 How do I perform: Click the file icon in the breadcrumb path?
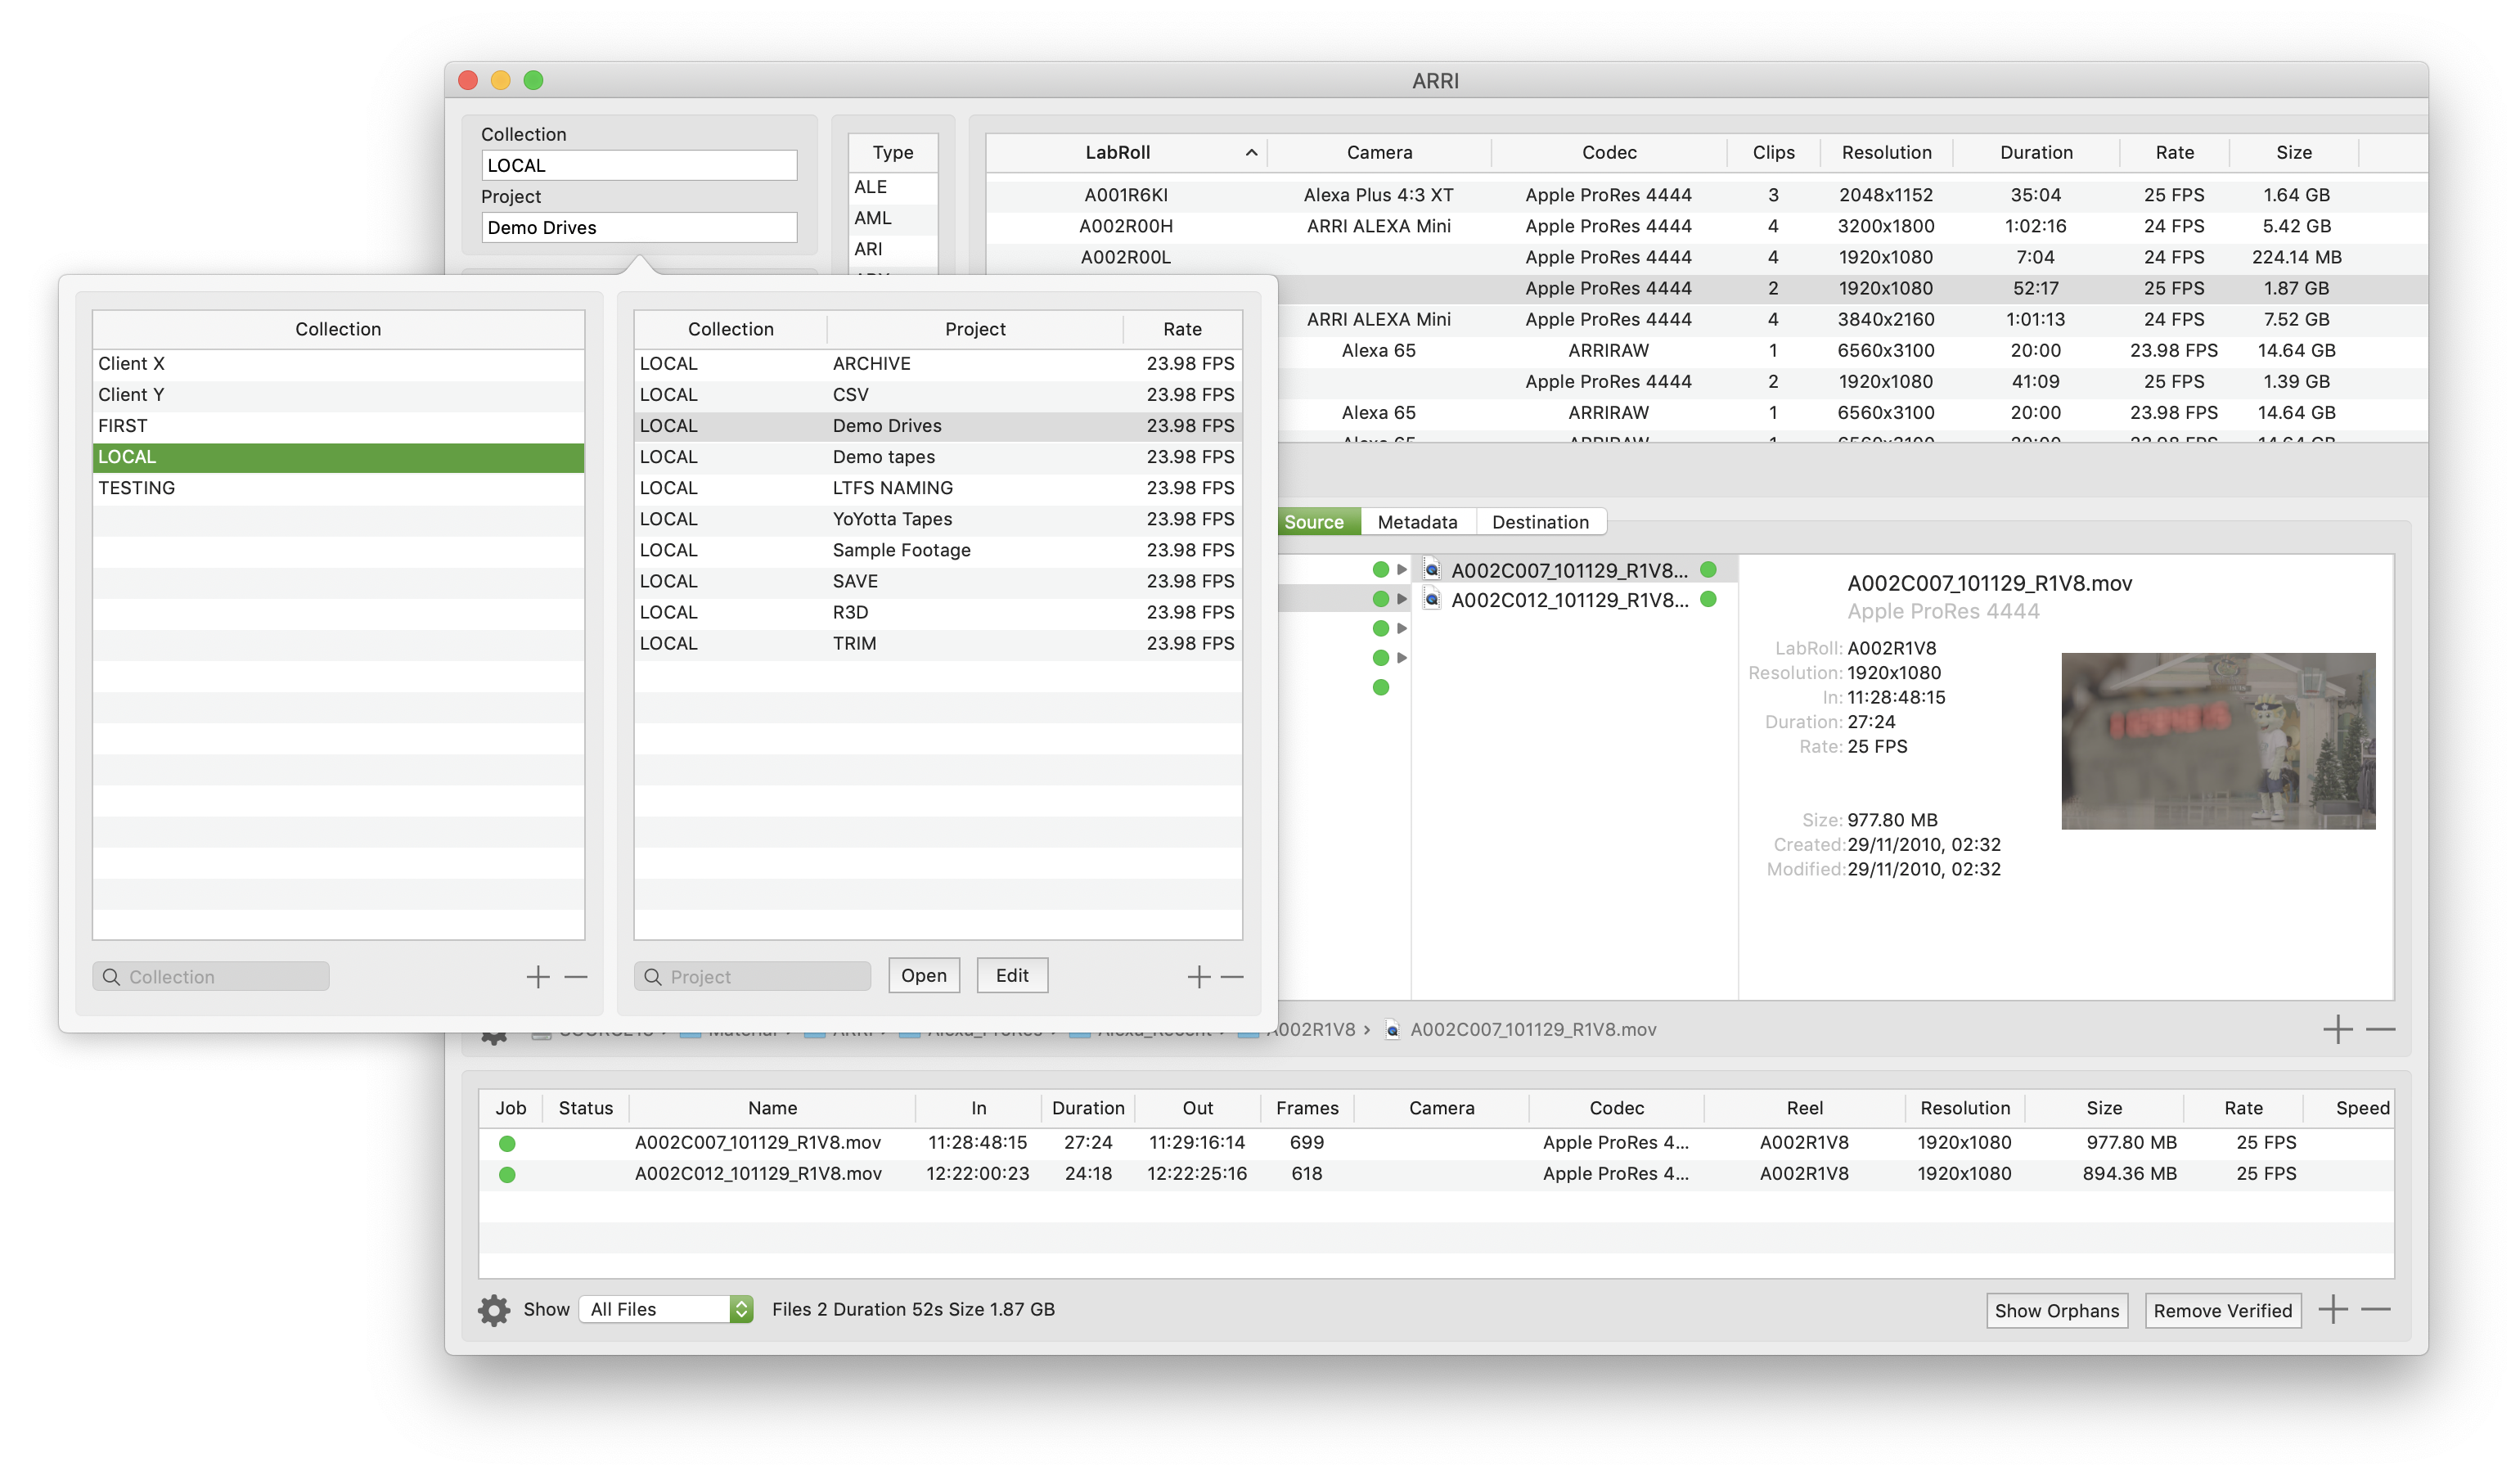[x=1392, y=1030]
